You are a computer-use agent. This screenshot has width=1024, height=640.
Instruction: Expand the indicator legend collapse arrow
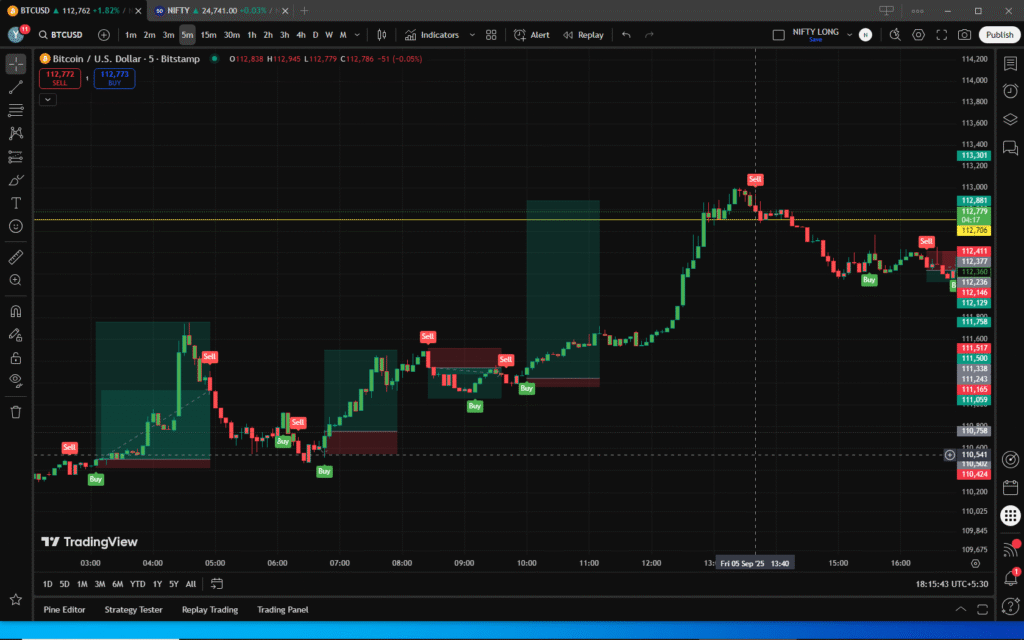click(48, 99)
